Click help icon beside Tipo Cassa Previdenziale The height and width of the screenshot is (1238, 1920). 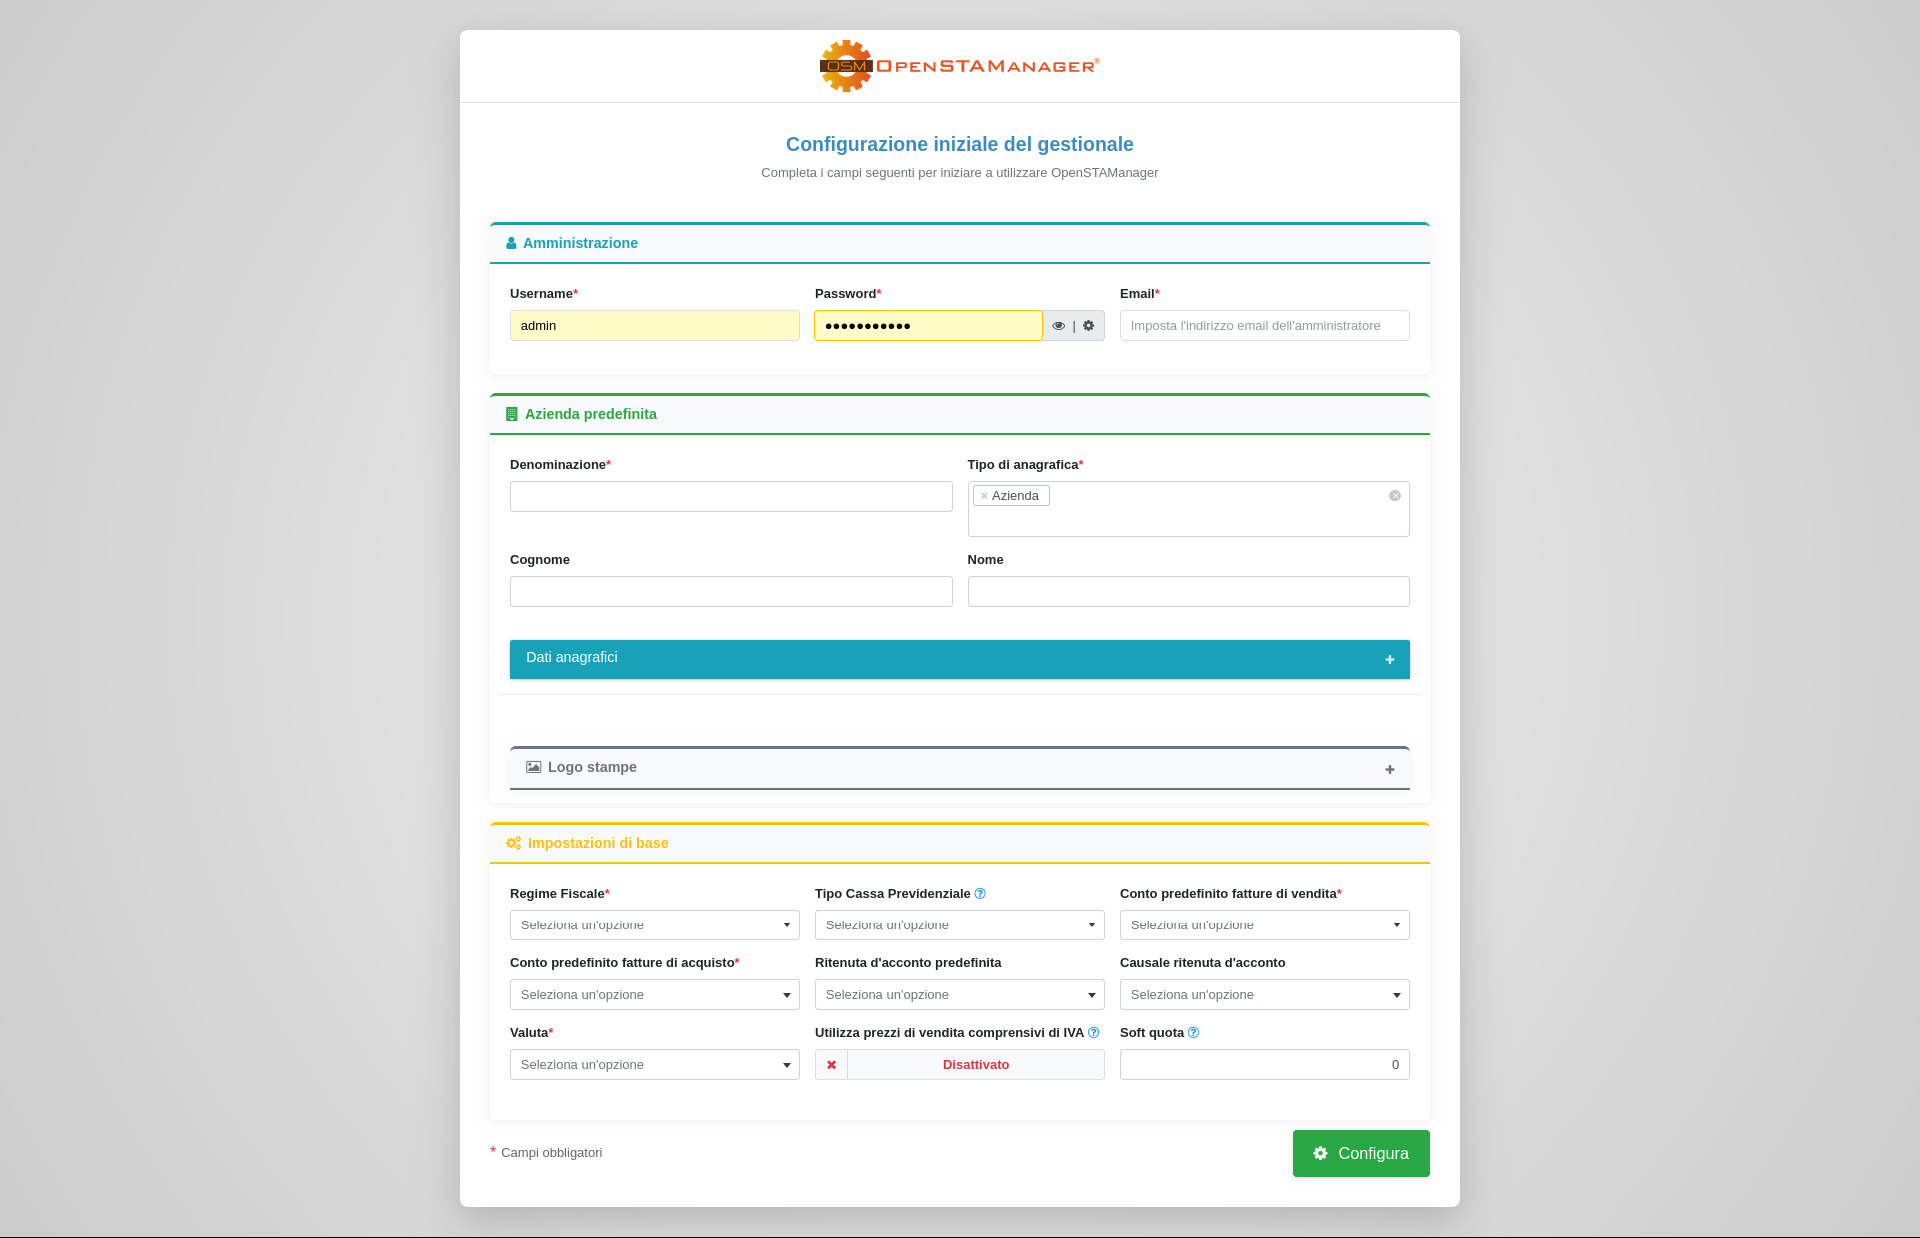click(x=980, y=894)
